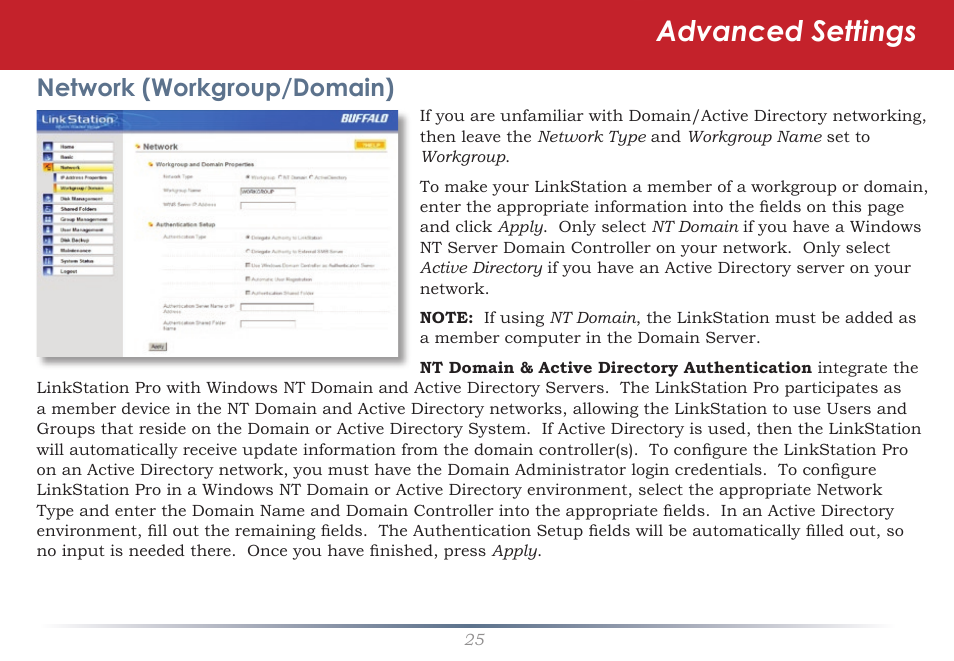Click Authentication Server Name or IP field
954x661 pixels.
click(277, 307)
